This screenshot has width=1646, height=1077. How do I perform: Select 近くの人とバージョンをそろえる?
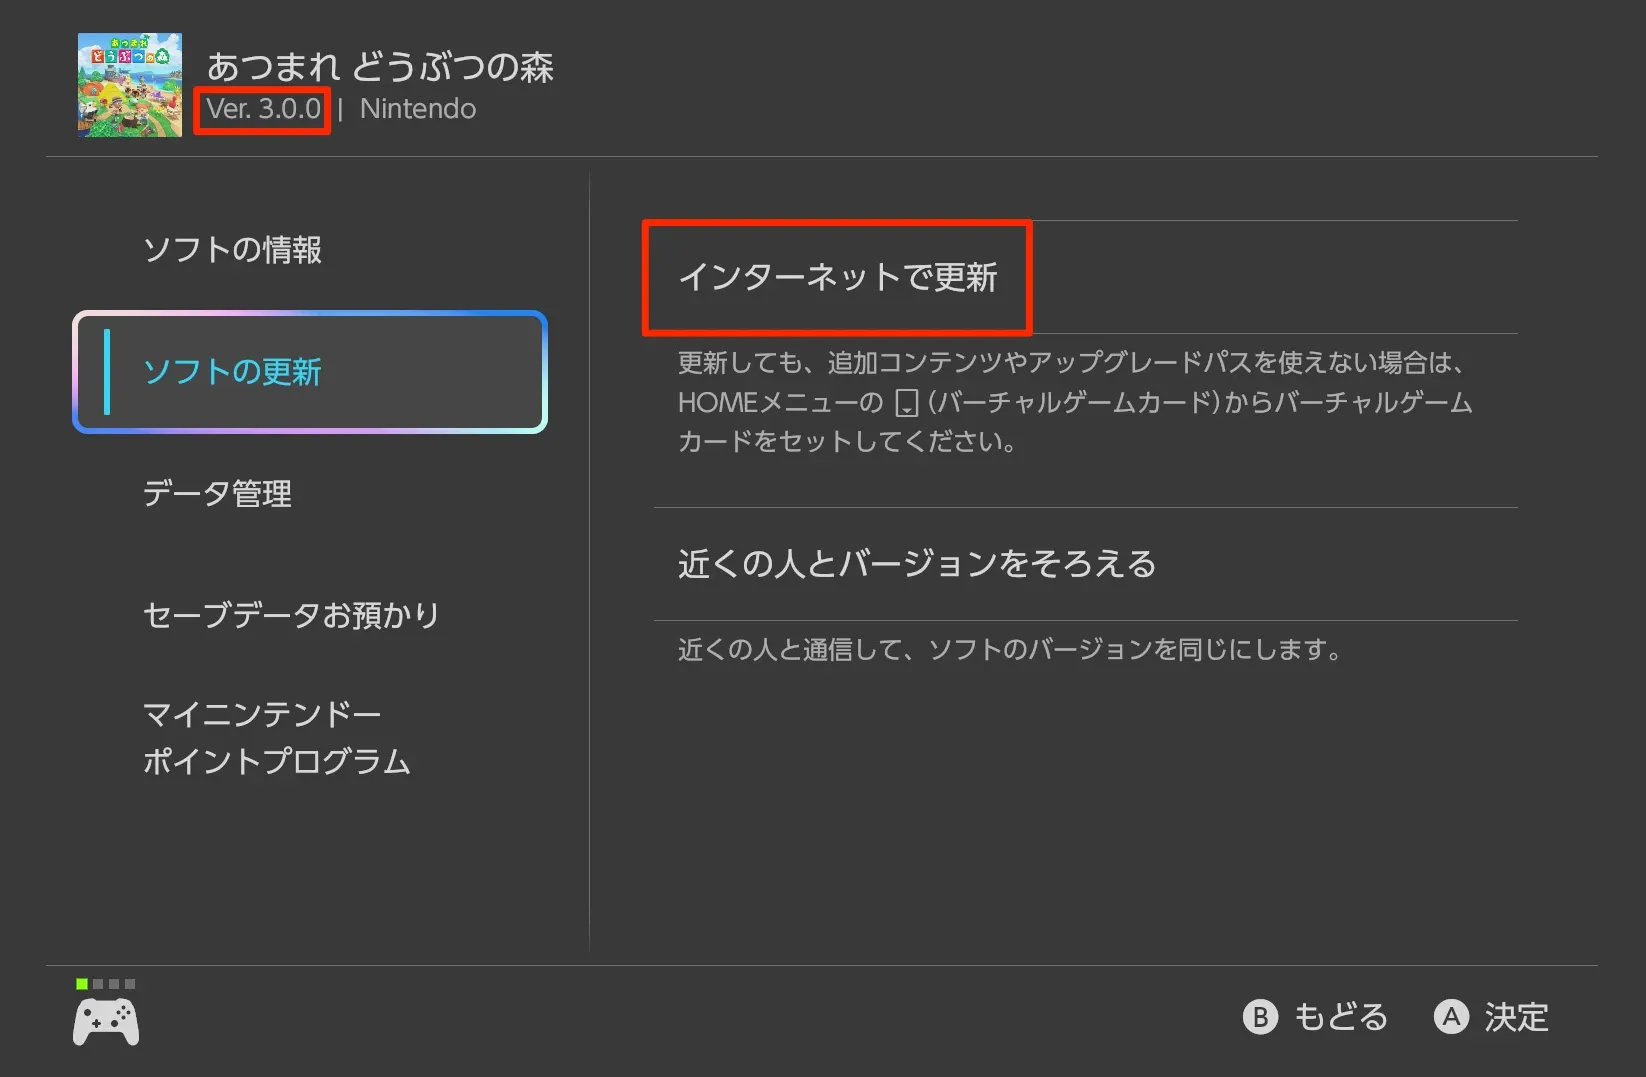916,564
